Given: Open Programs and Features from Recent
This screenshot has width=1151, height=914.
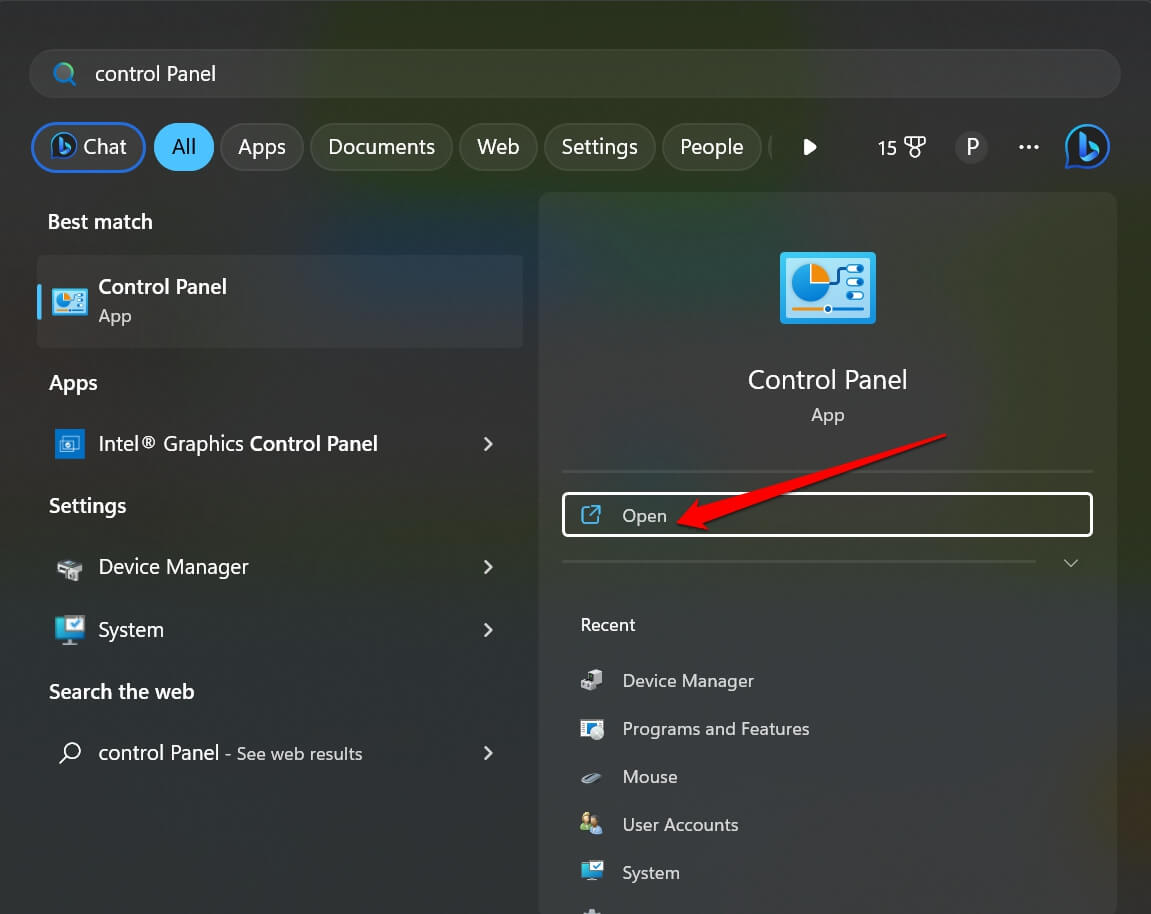Looking at the screenshot, I should 715,728.
